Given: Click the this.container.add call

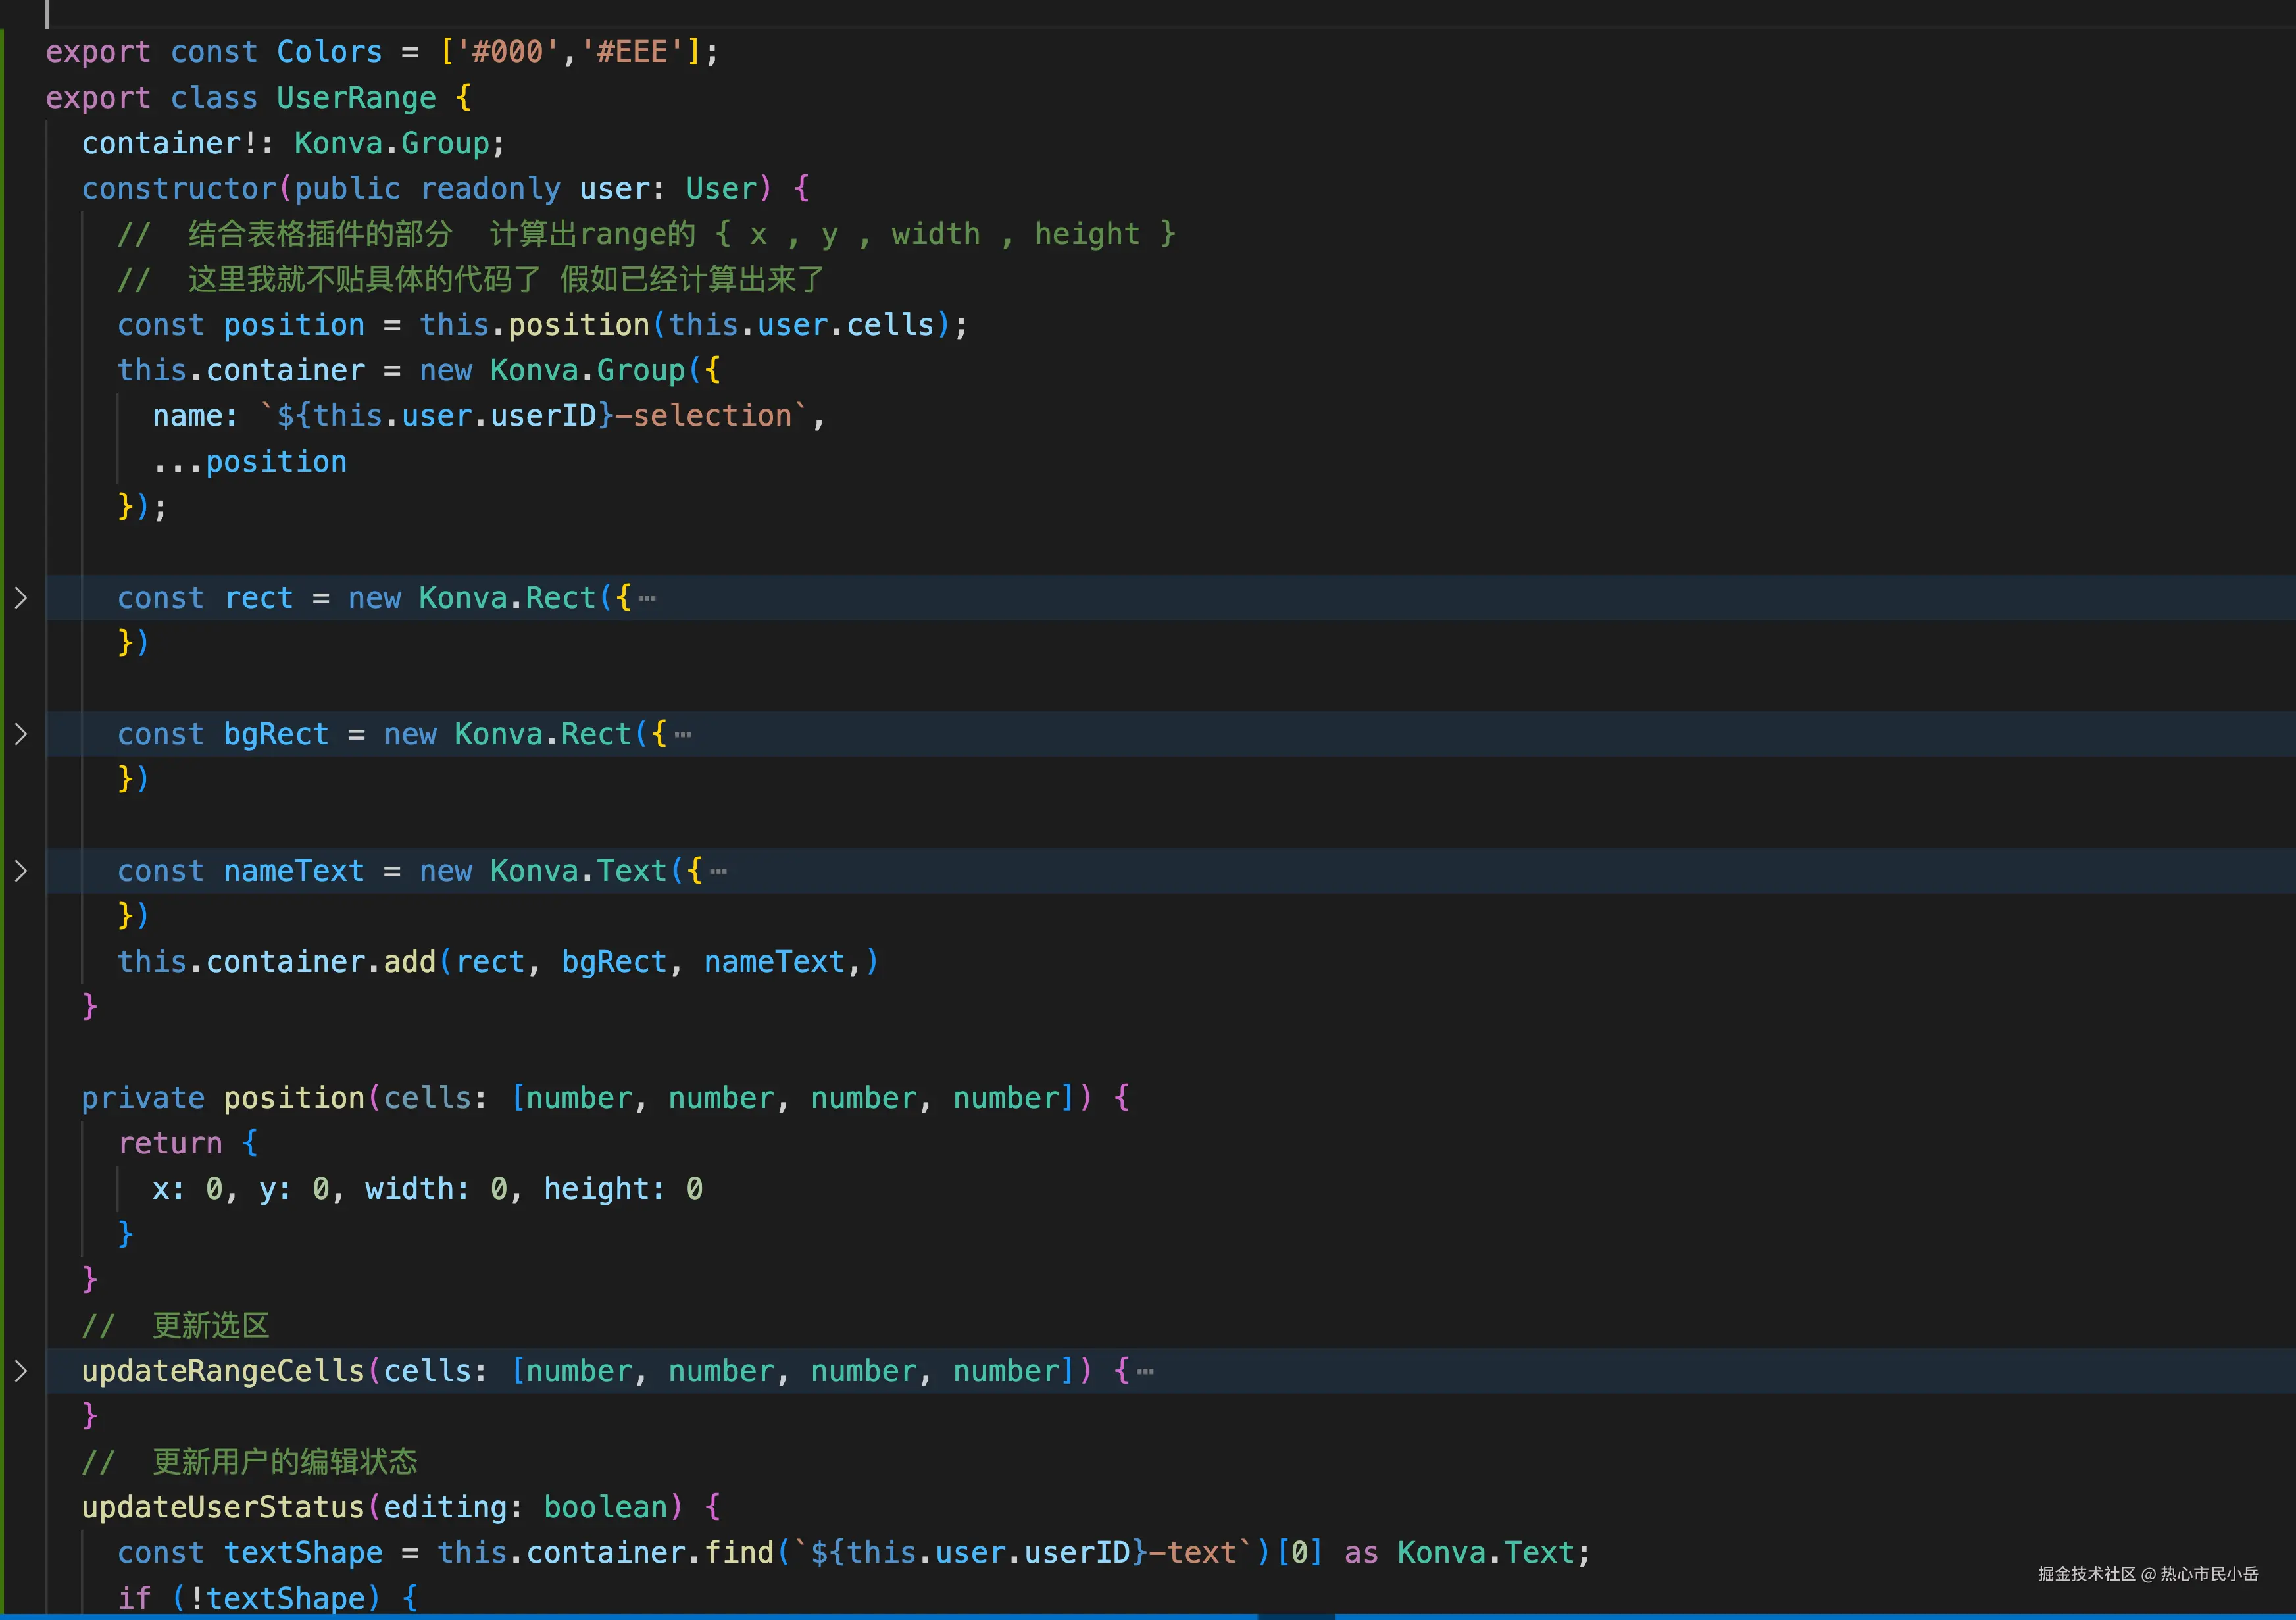Looking at the screenshot, I should [410, 962].
